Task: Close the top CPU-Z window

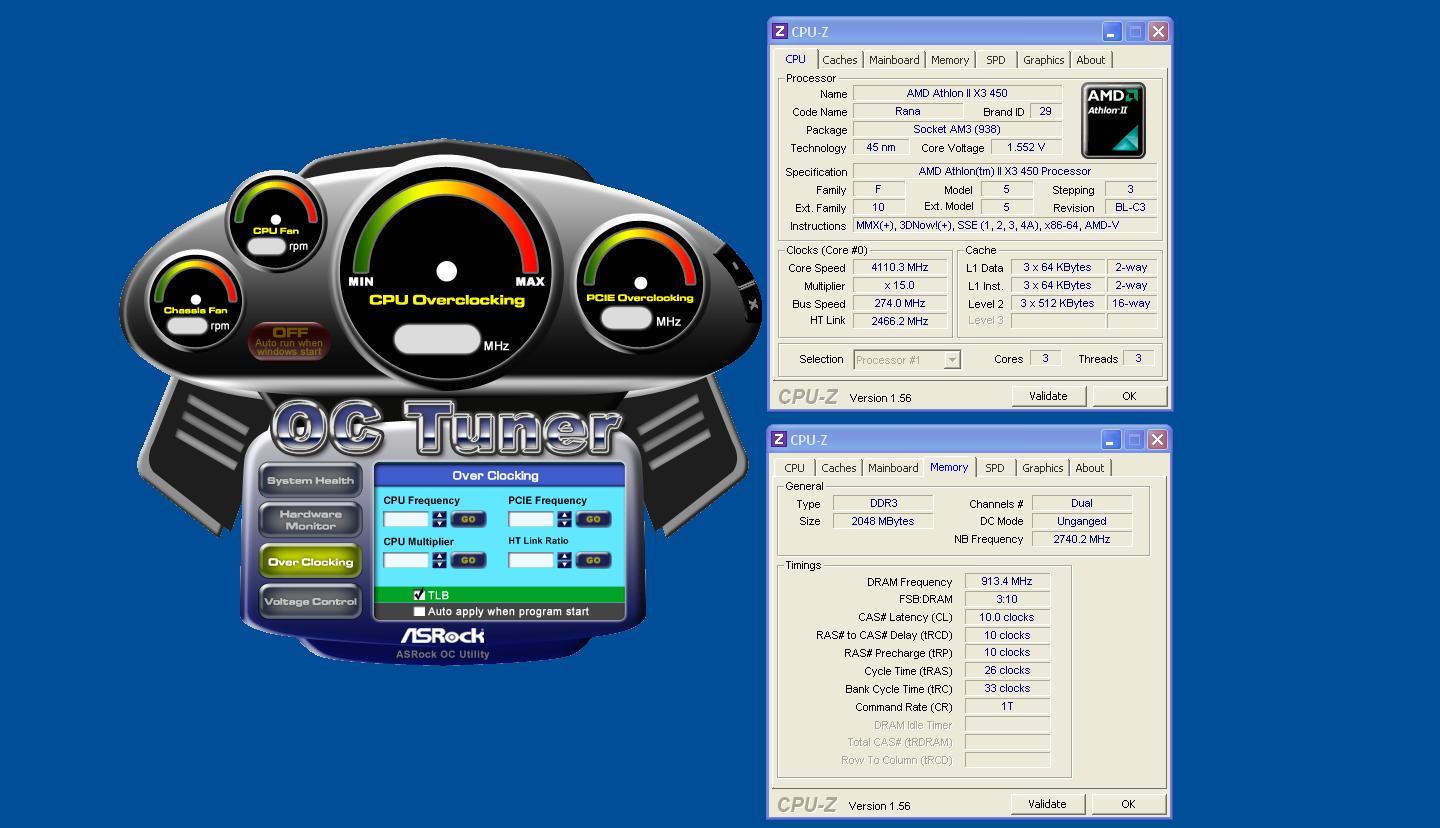Action: click(1158, 31)
